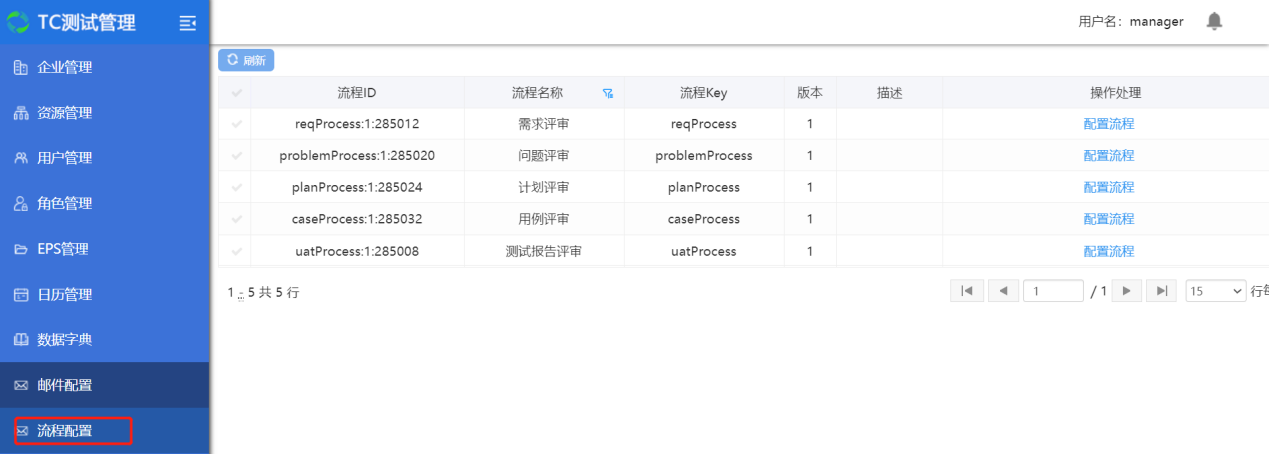Screen dimensions: 1269x454
Task: Open 配置流程 for the uatProcess row
Action: [x=1108, y=251]
